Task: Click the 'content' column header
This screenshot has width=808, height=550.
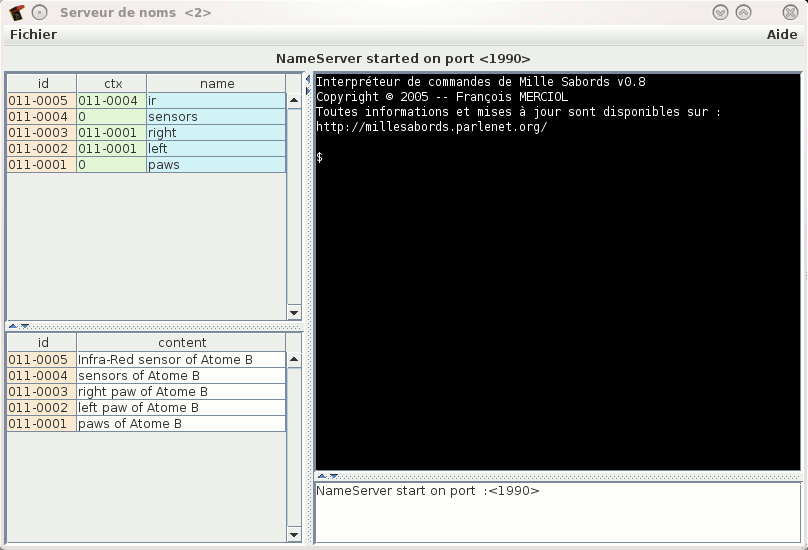Action: 181,342
